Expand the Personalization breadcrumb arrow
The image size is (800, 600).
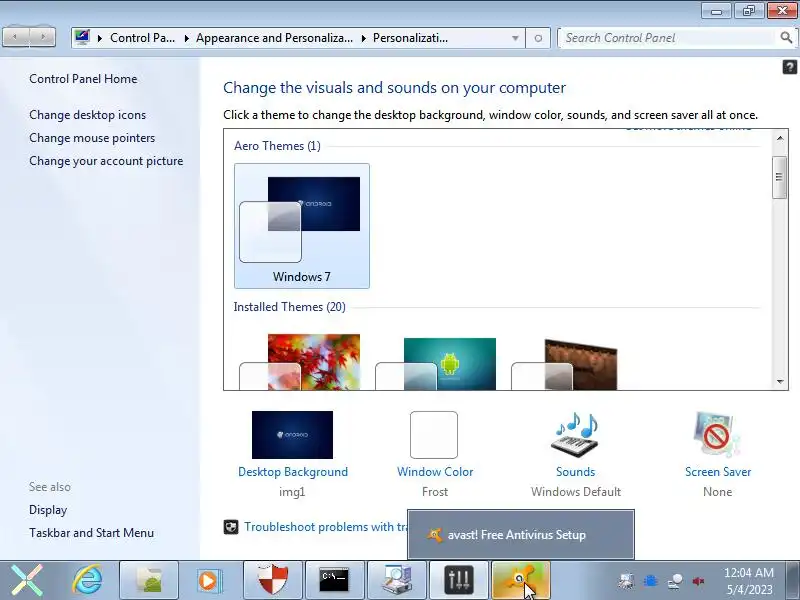point(364,38)
